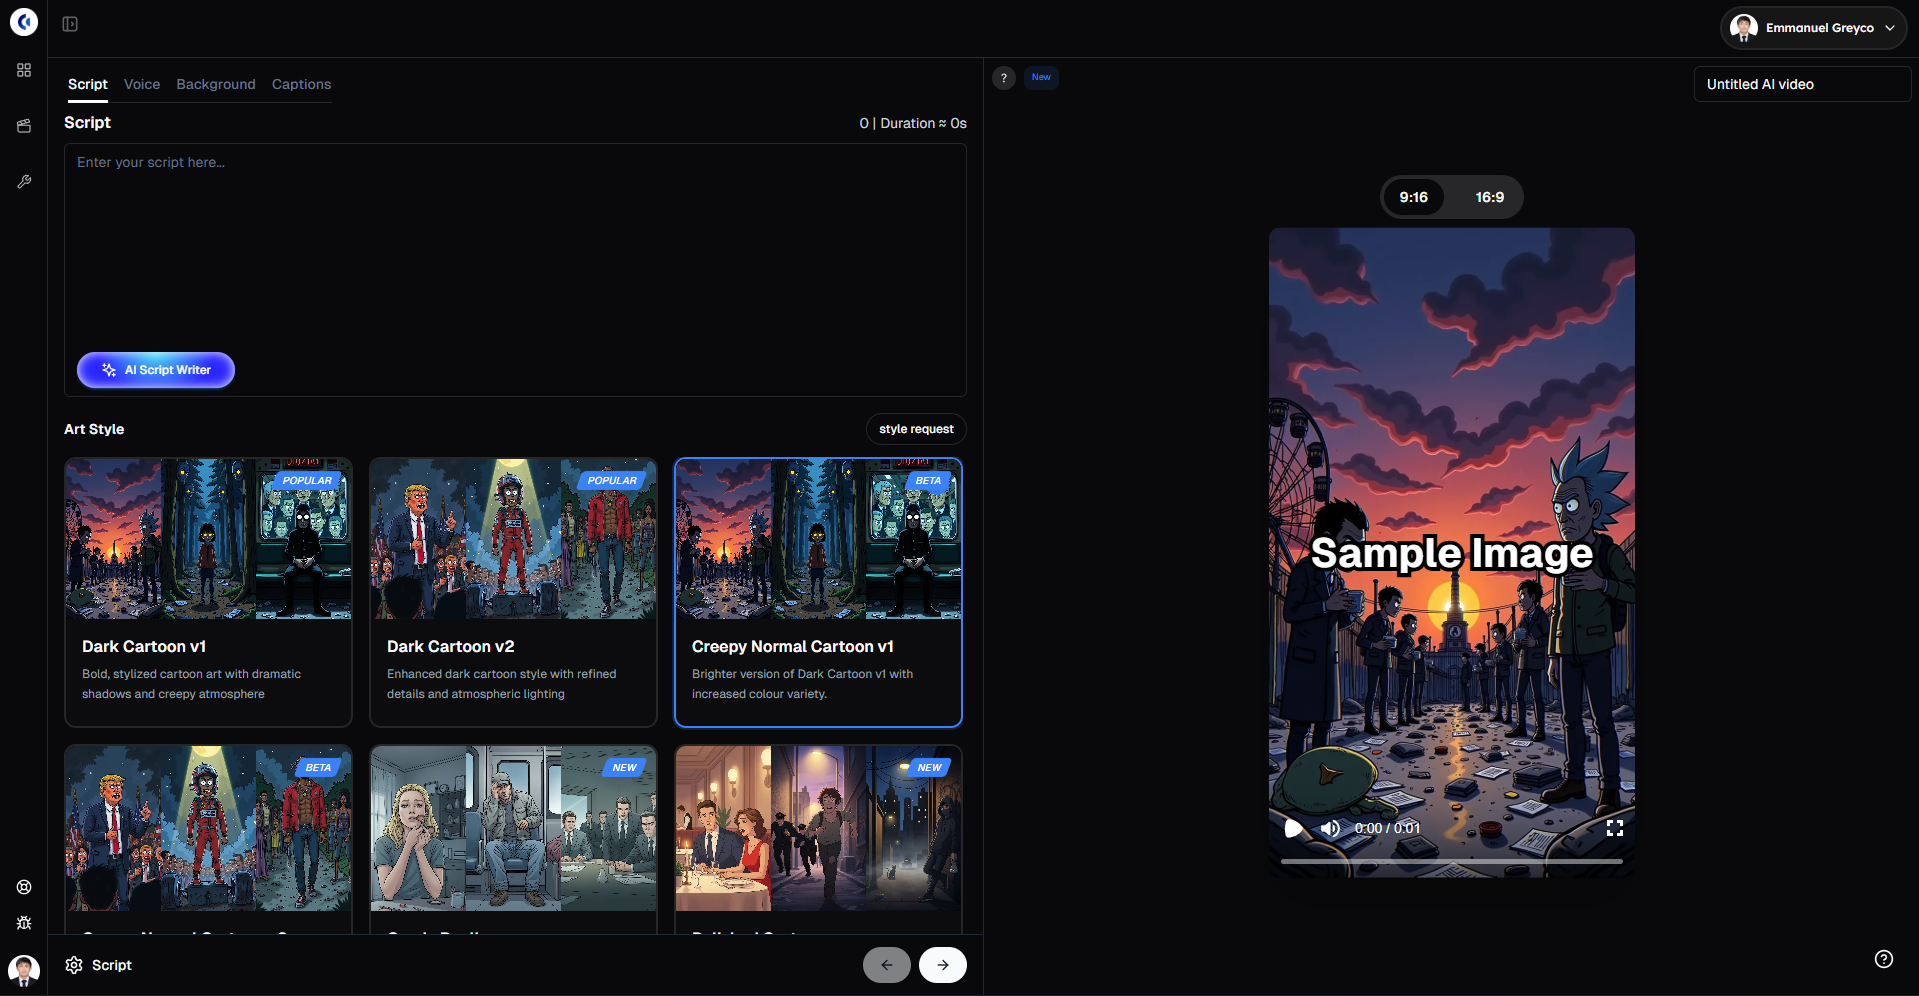Click the account avatar next to Emmanuel Greyco
The width and height of the screenshot is (1919, 996).
pos(1744,28)
